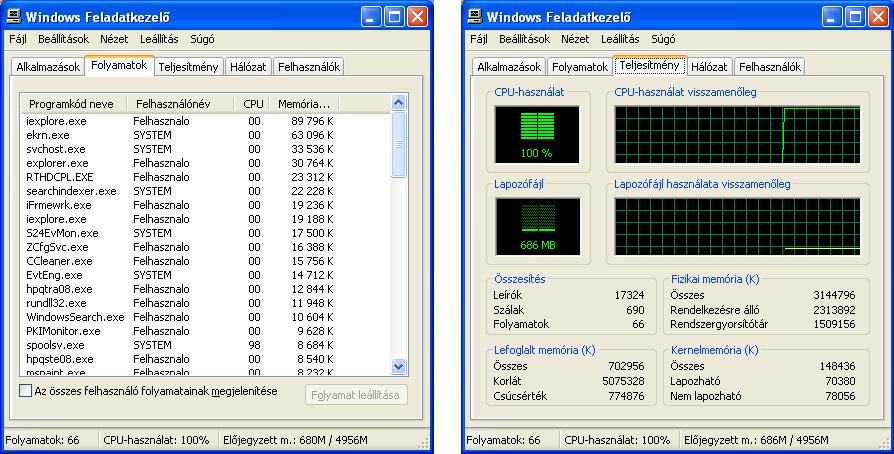Select the ekrn.exe process row
Screen dimensions: 894x454
(x=205, y=135)
